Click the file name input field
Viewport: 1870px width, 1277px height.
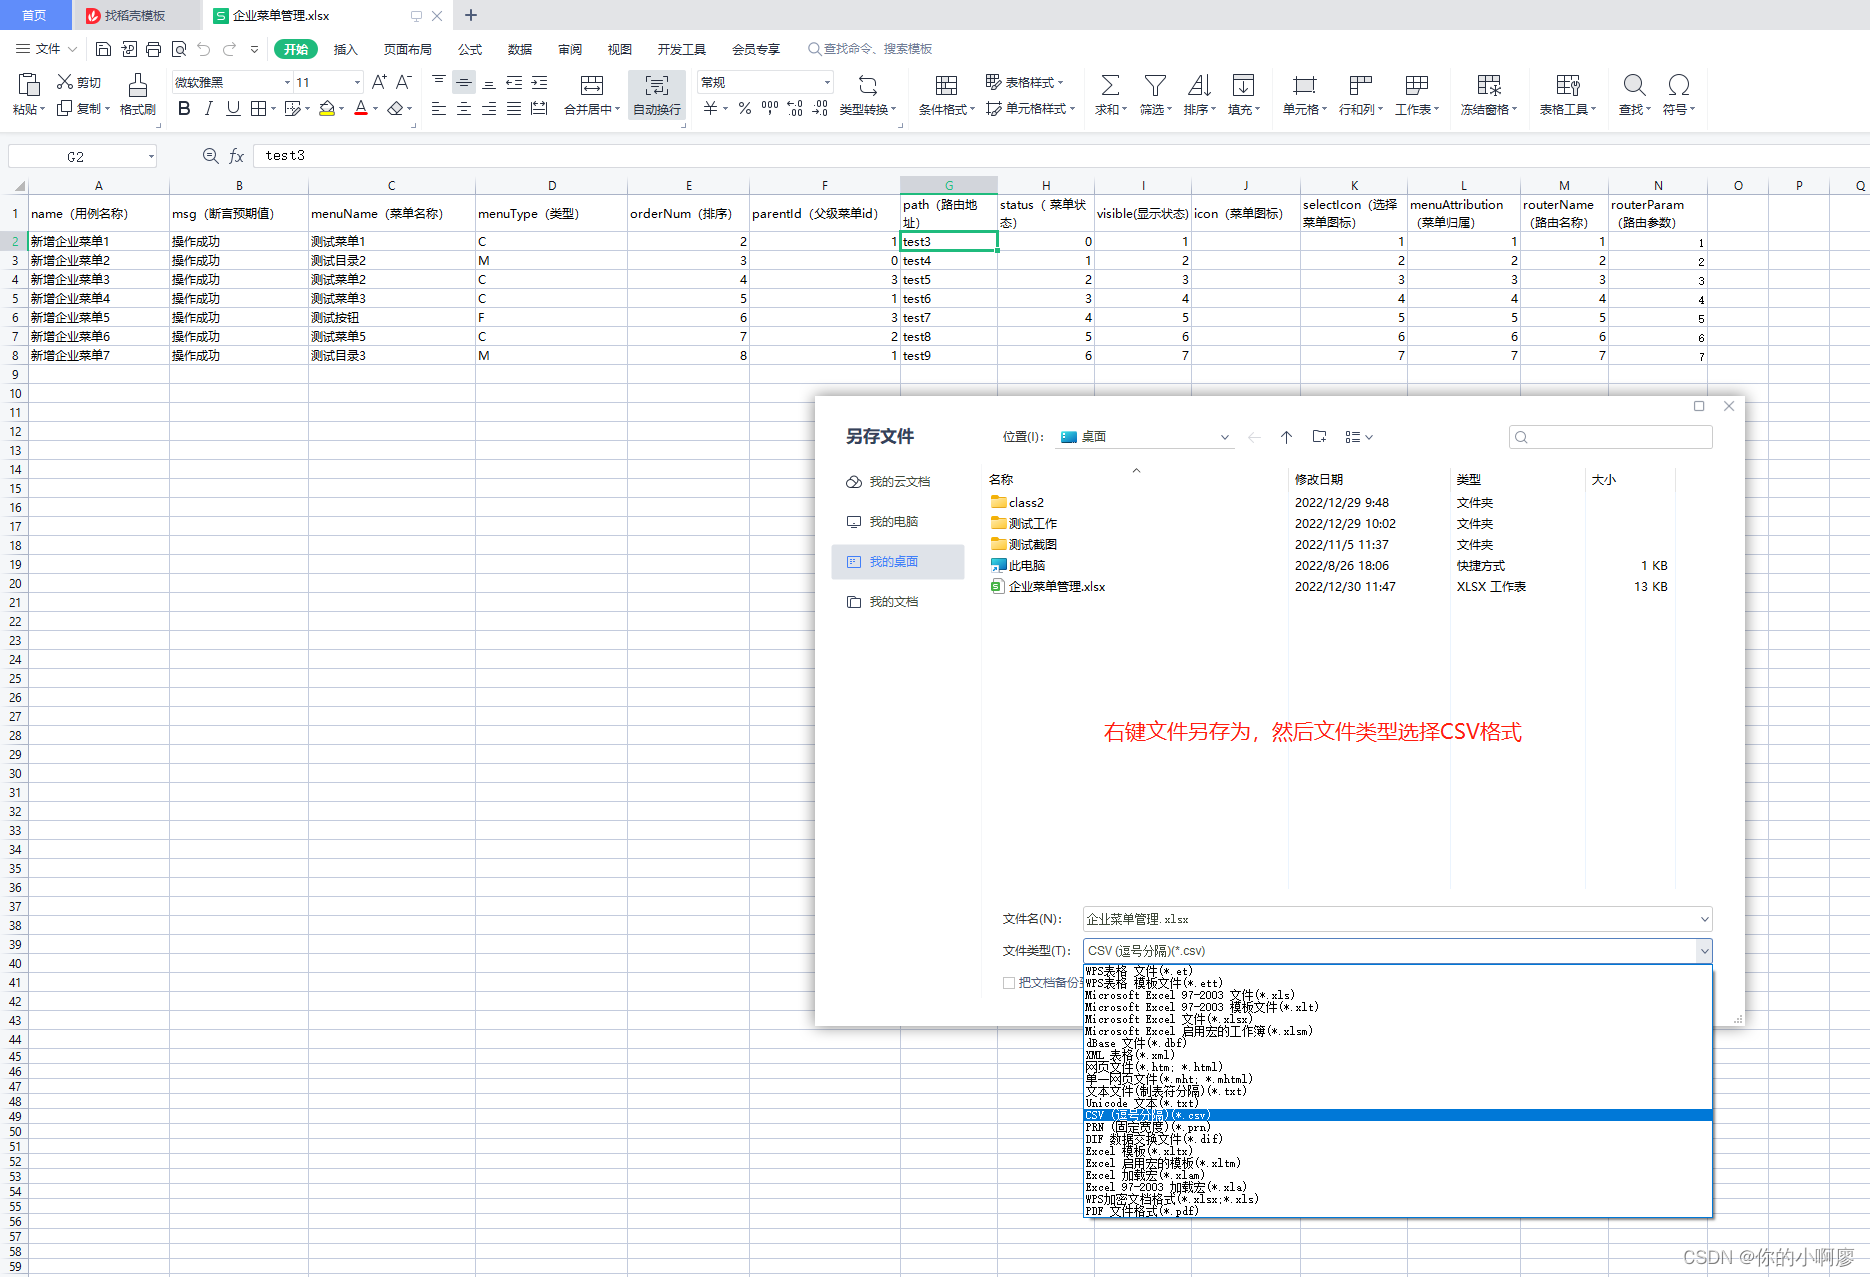point(1389,919)
